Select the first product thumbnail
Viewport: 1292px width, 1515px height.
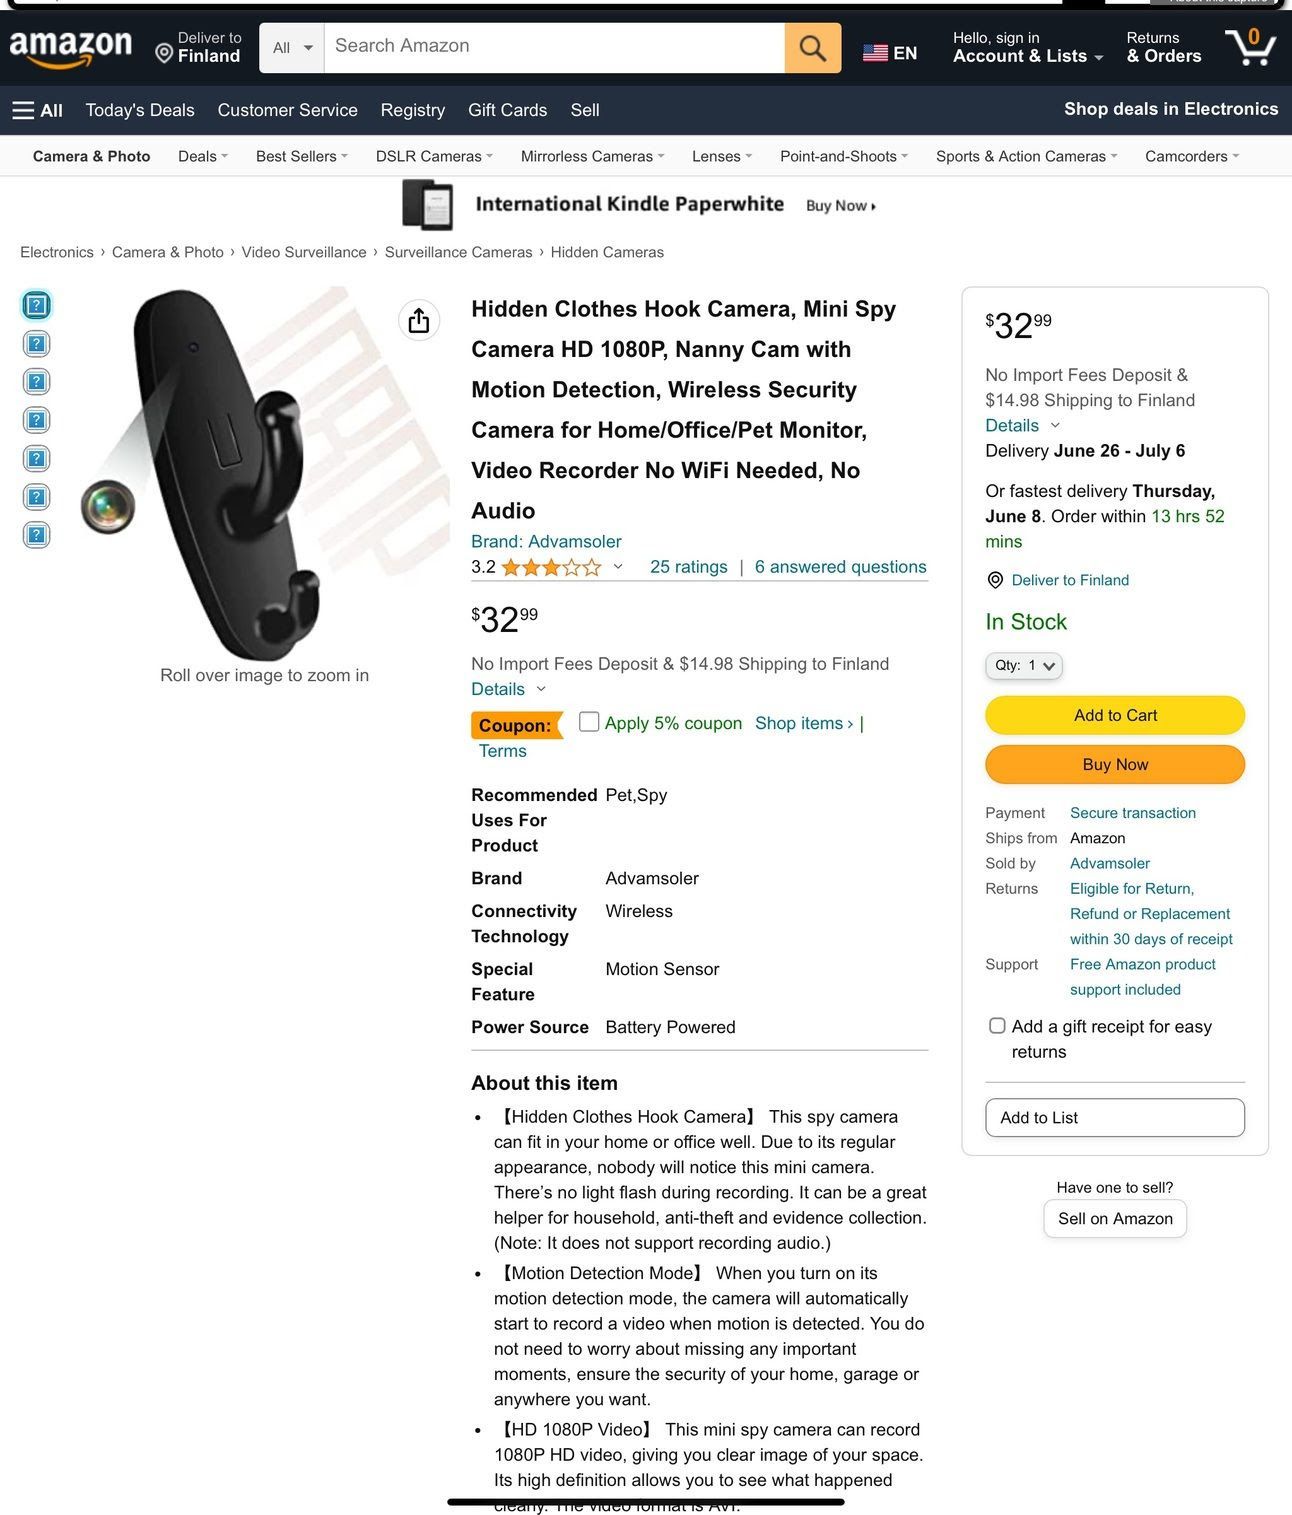click(x=37, y=305)
